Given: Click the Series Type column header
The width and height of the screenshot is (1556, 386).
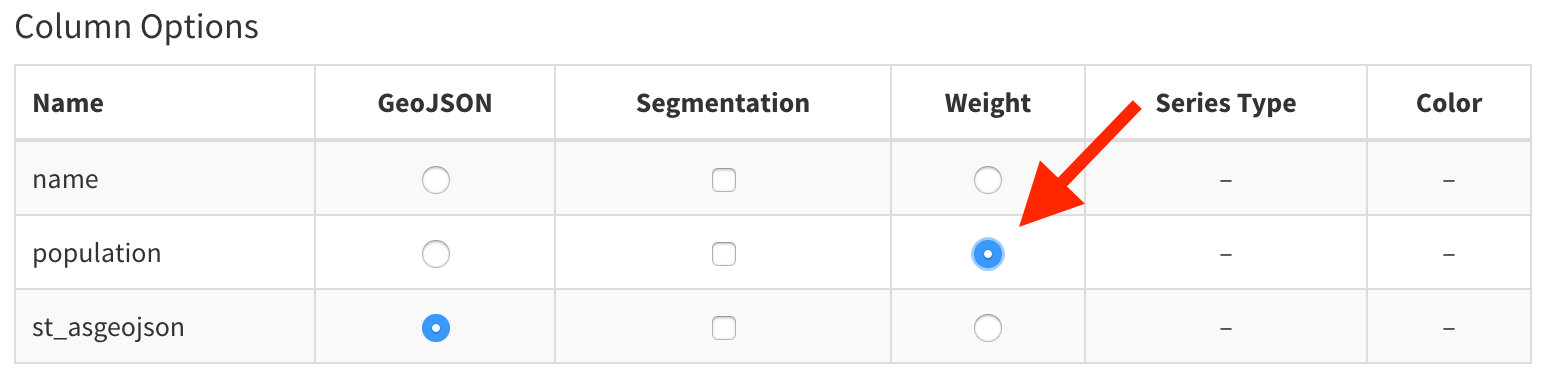Looking at the screenshot, I should coord(1226,103).
